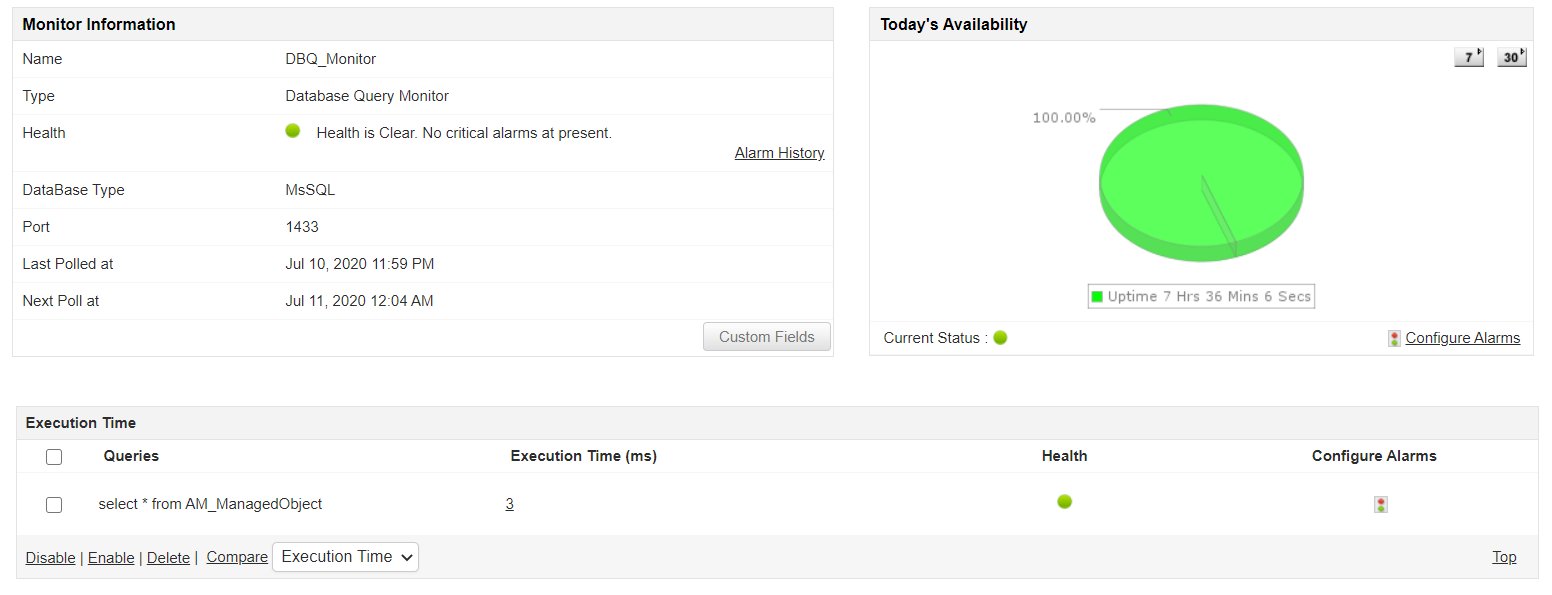1552x595 pixels.
Task: Toggle the select-all queries header checkbox
Action: tap(54, 457)
